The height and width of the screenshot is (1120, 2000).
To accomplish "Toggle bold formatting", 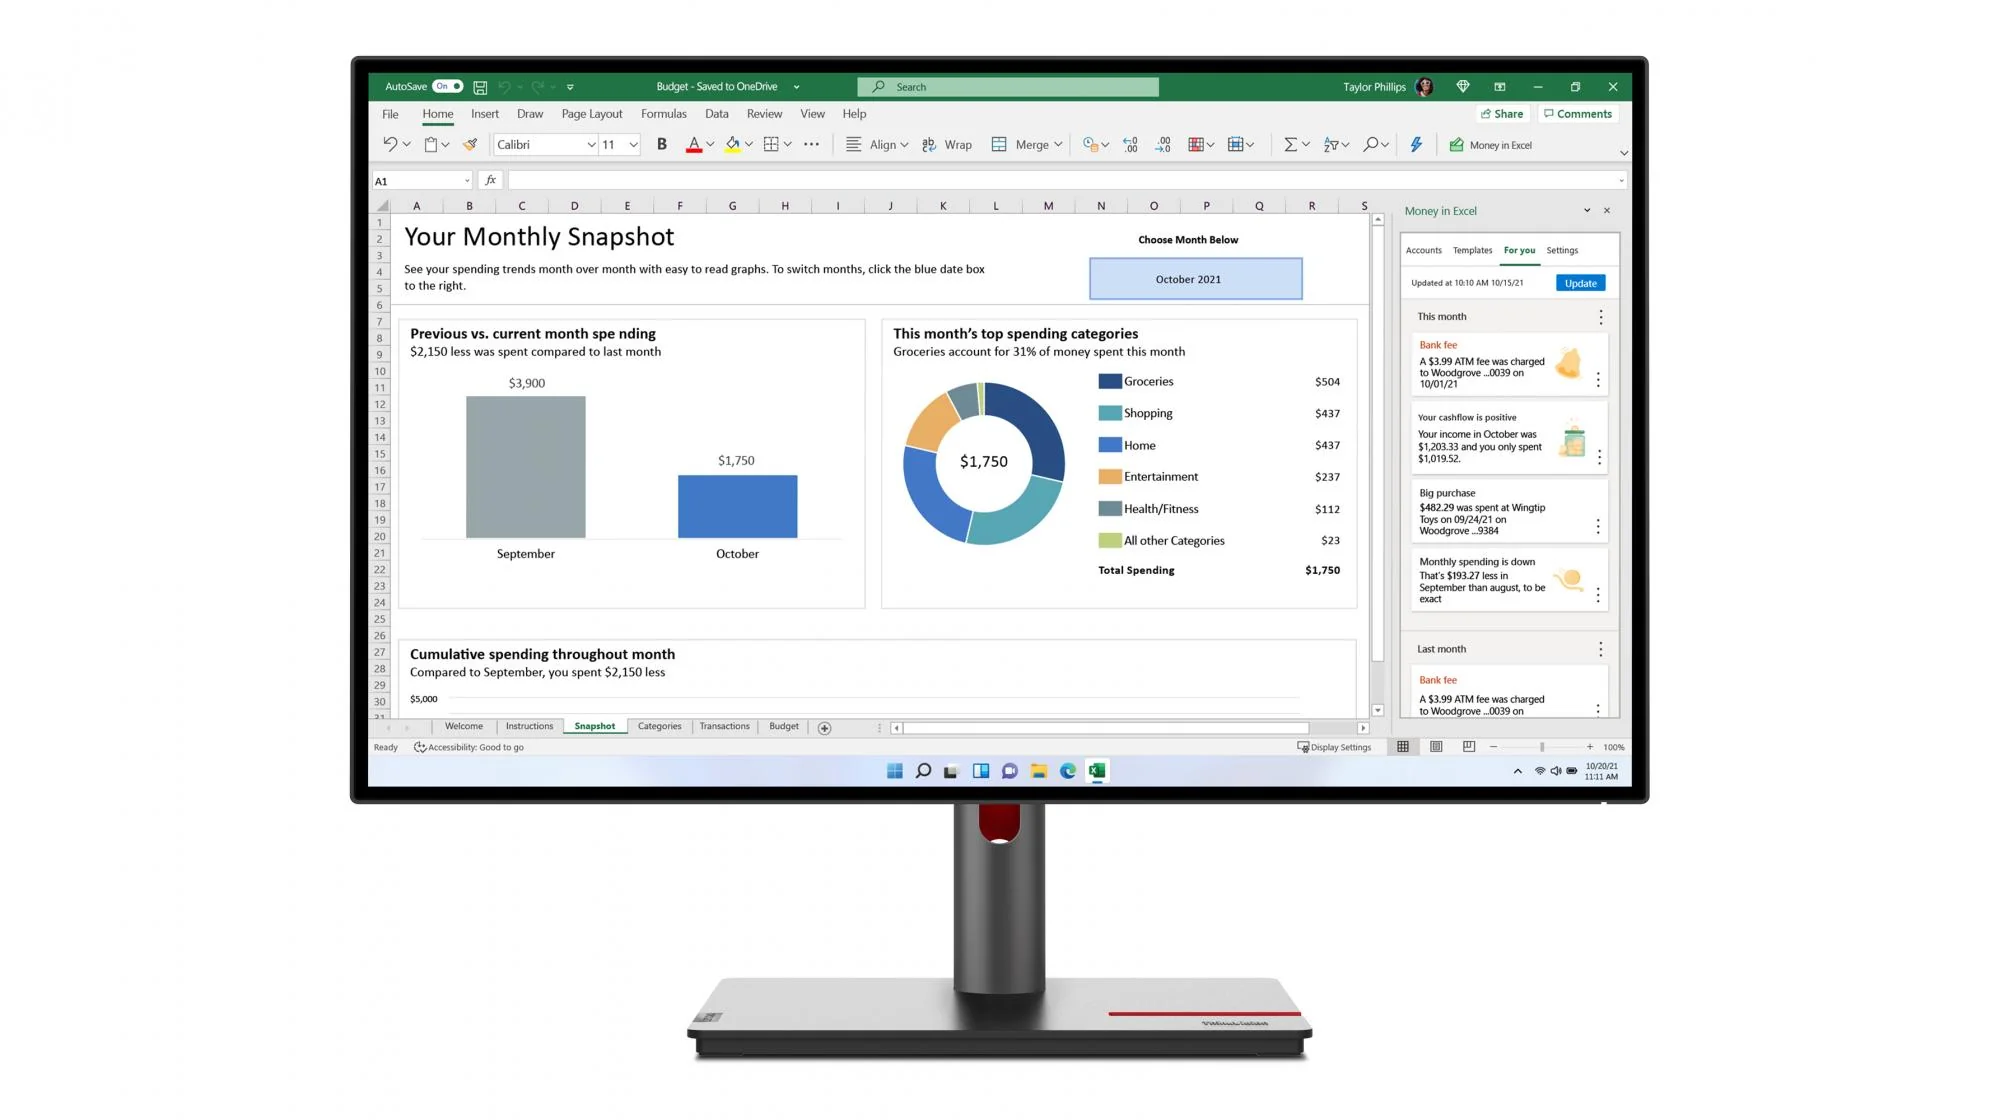I will tap(661, 144).
